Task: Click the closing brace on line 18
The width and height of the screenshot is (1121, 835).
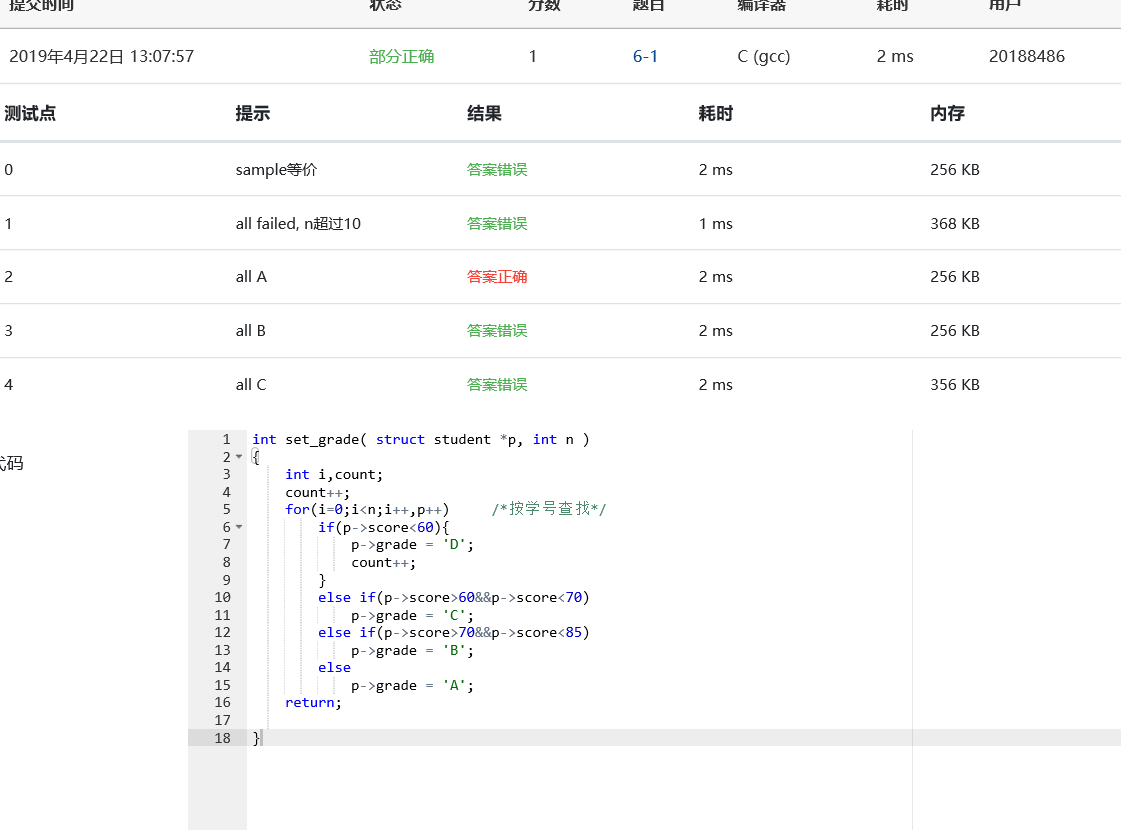Action: [x=256, y=738]
